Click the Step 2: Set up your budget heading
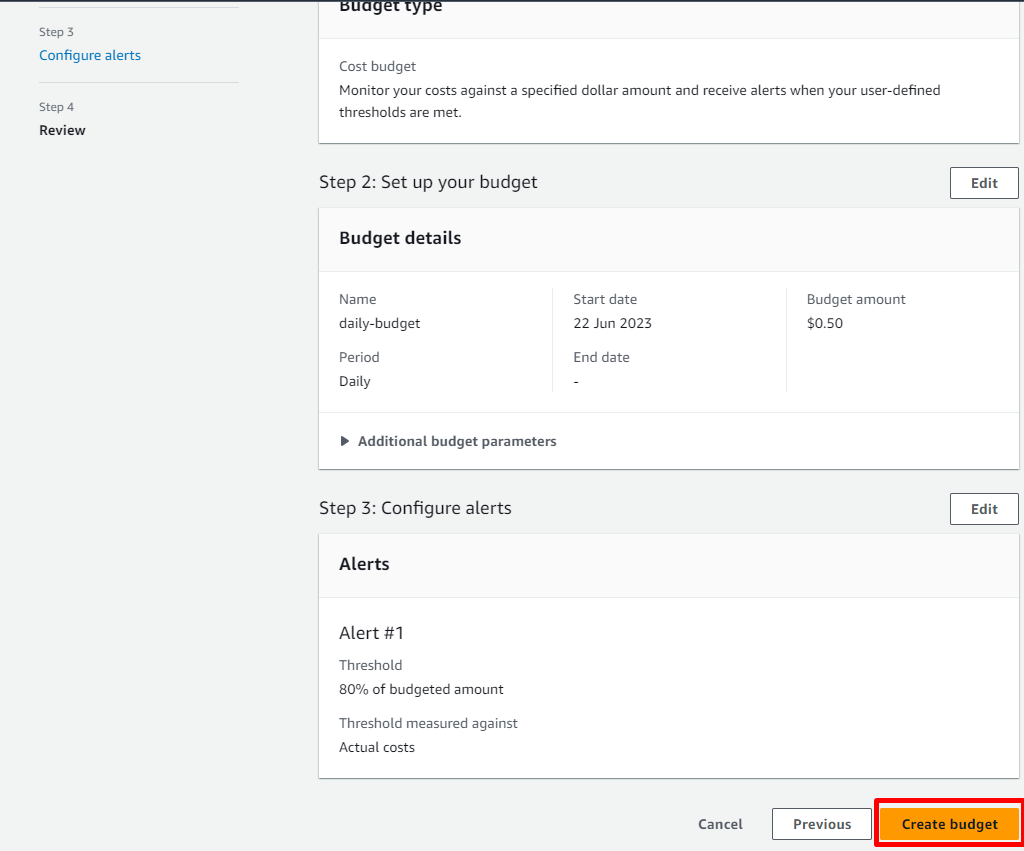Image resolution: width=1024 pixels, height=851 pixels. tap(428, 182)
